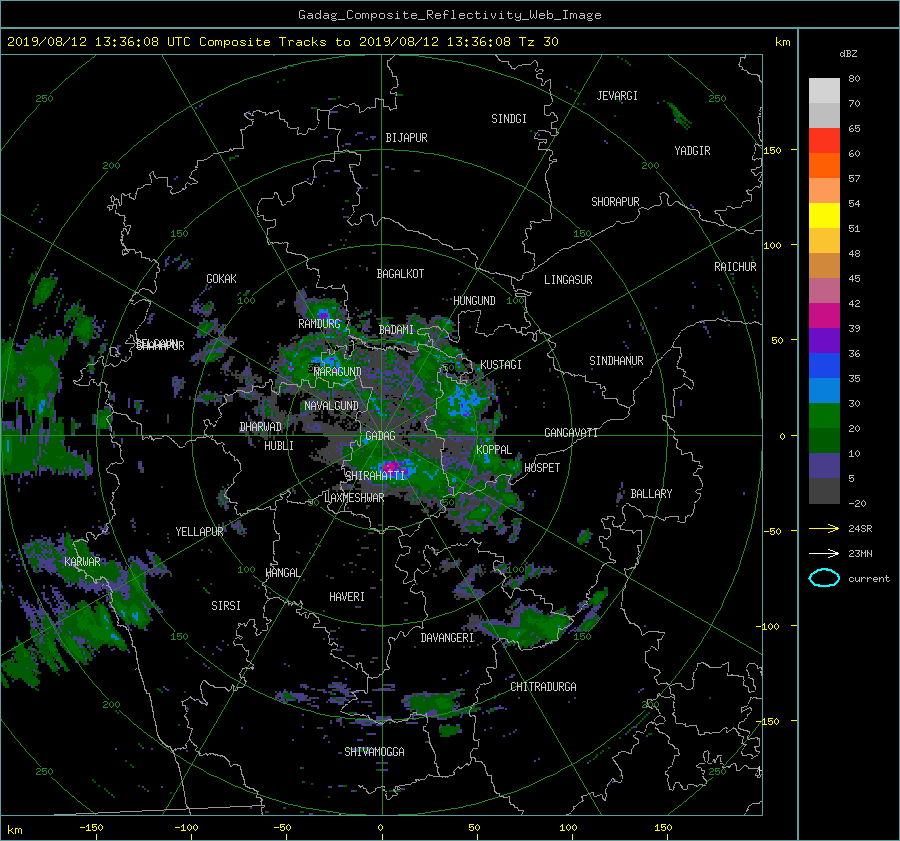
Task: Click the 0 tick on bottom axis
Action: tap(380, 828)
